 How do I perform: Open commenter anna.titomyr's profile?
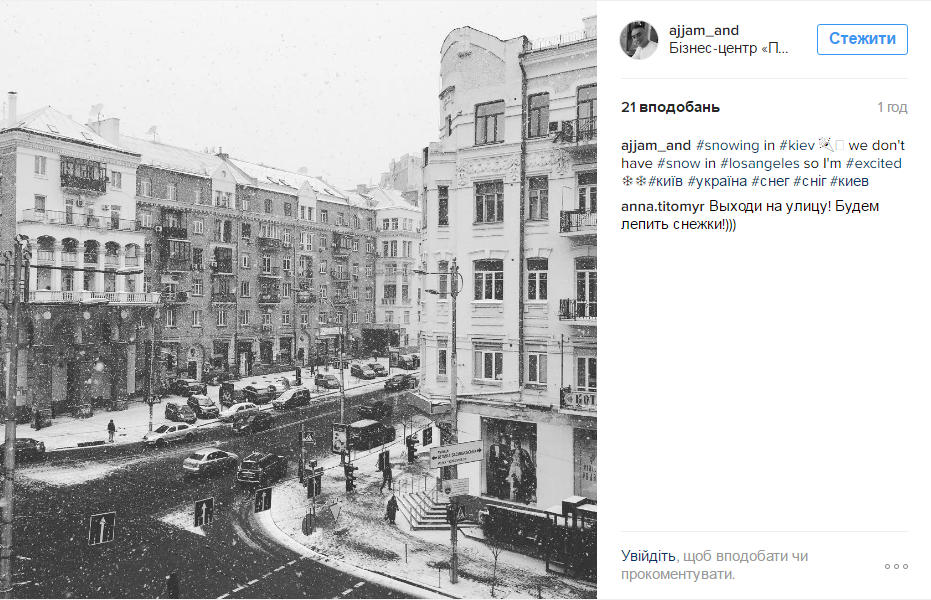click(x=663, y=207)
